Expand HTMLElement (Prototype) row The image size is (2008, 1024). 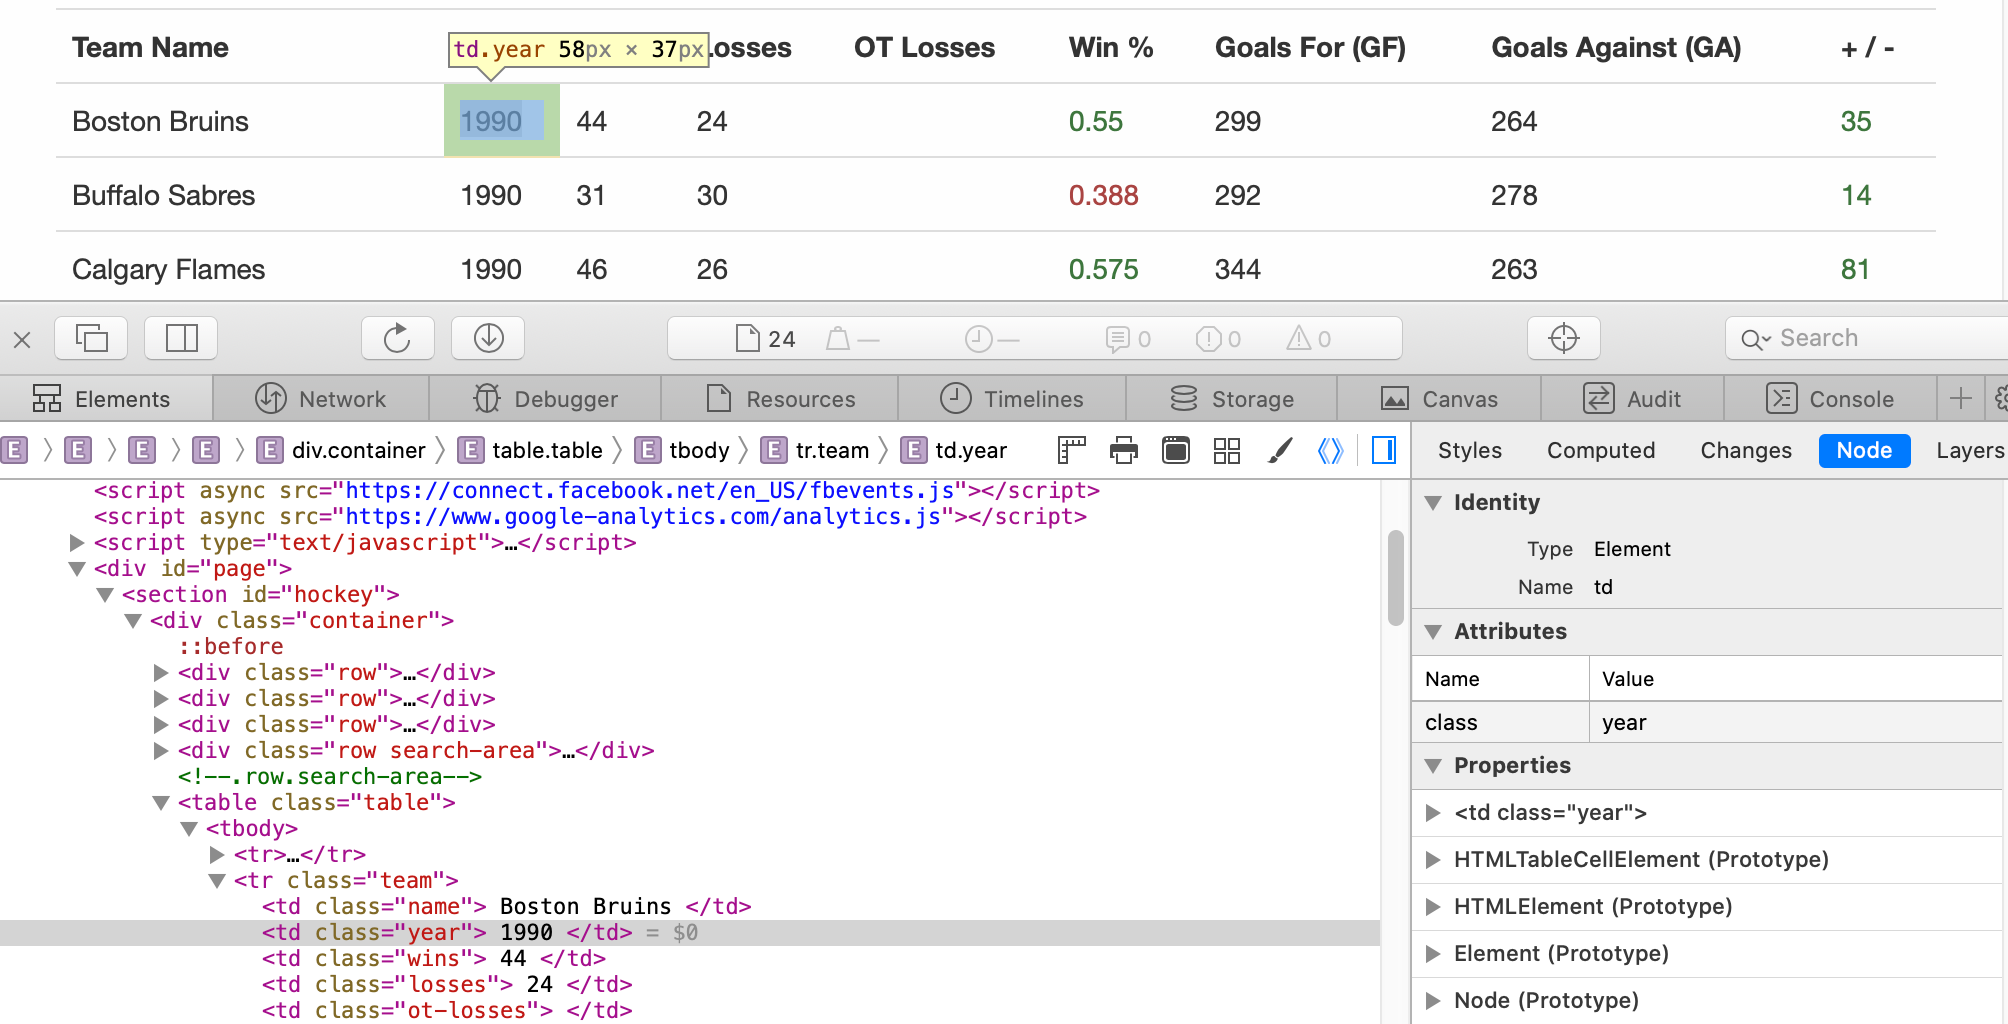coord(1433,907)
